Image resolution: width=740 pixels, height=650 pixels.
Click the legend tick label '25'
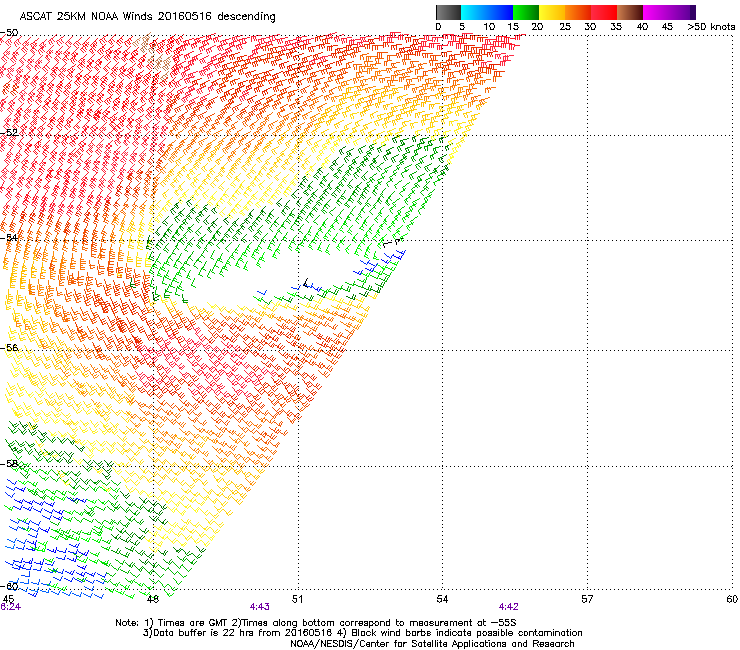tap(565, 27)
